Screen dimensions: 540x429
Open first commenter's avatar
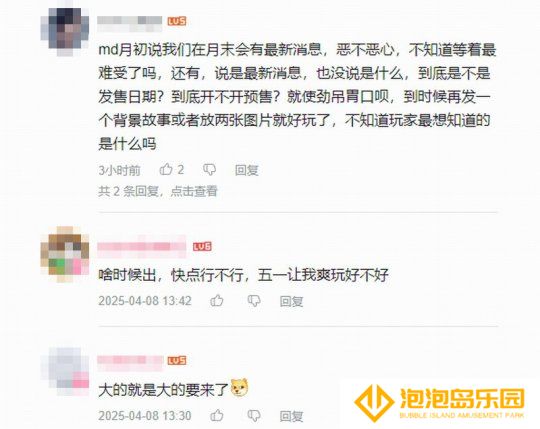pos(65,32)
